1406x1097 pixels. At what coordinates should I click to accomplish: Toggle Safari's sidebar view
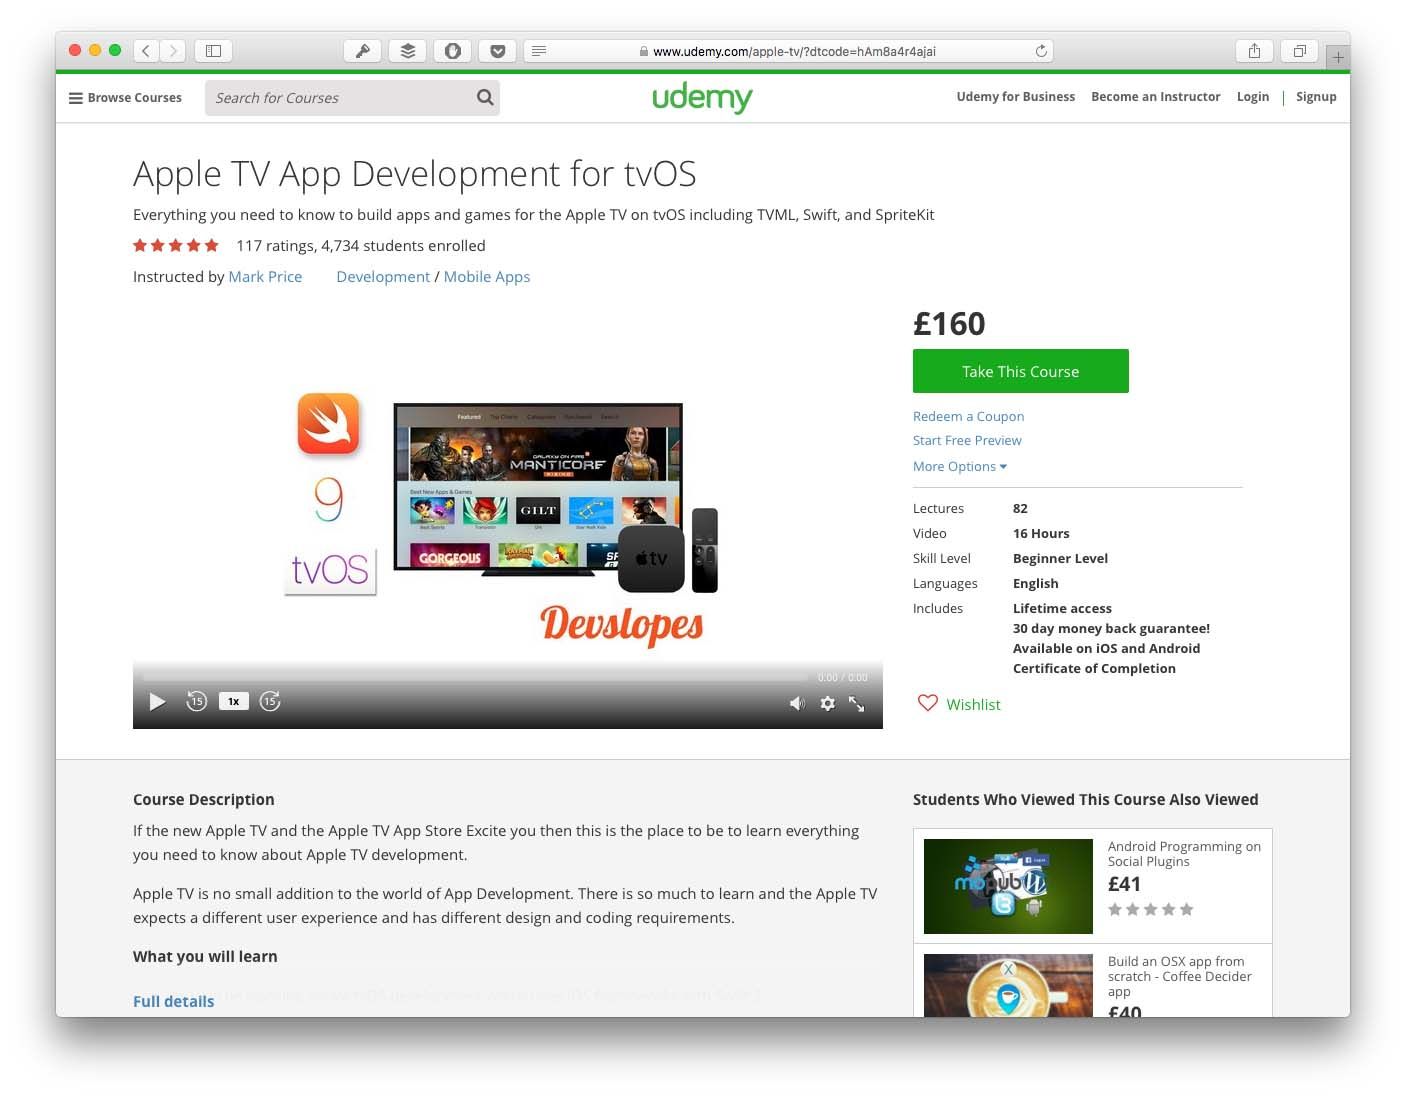coord(213,50)
